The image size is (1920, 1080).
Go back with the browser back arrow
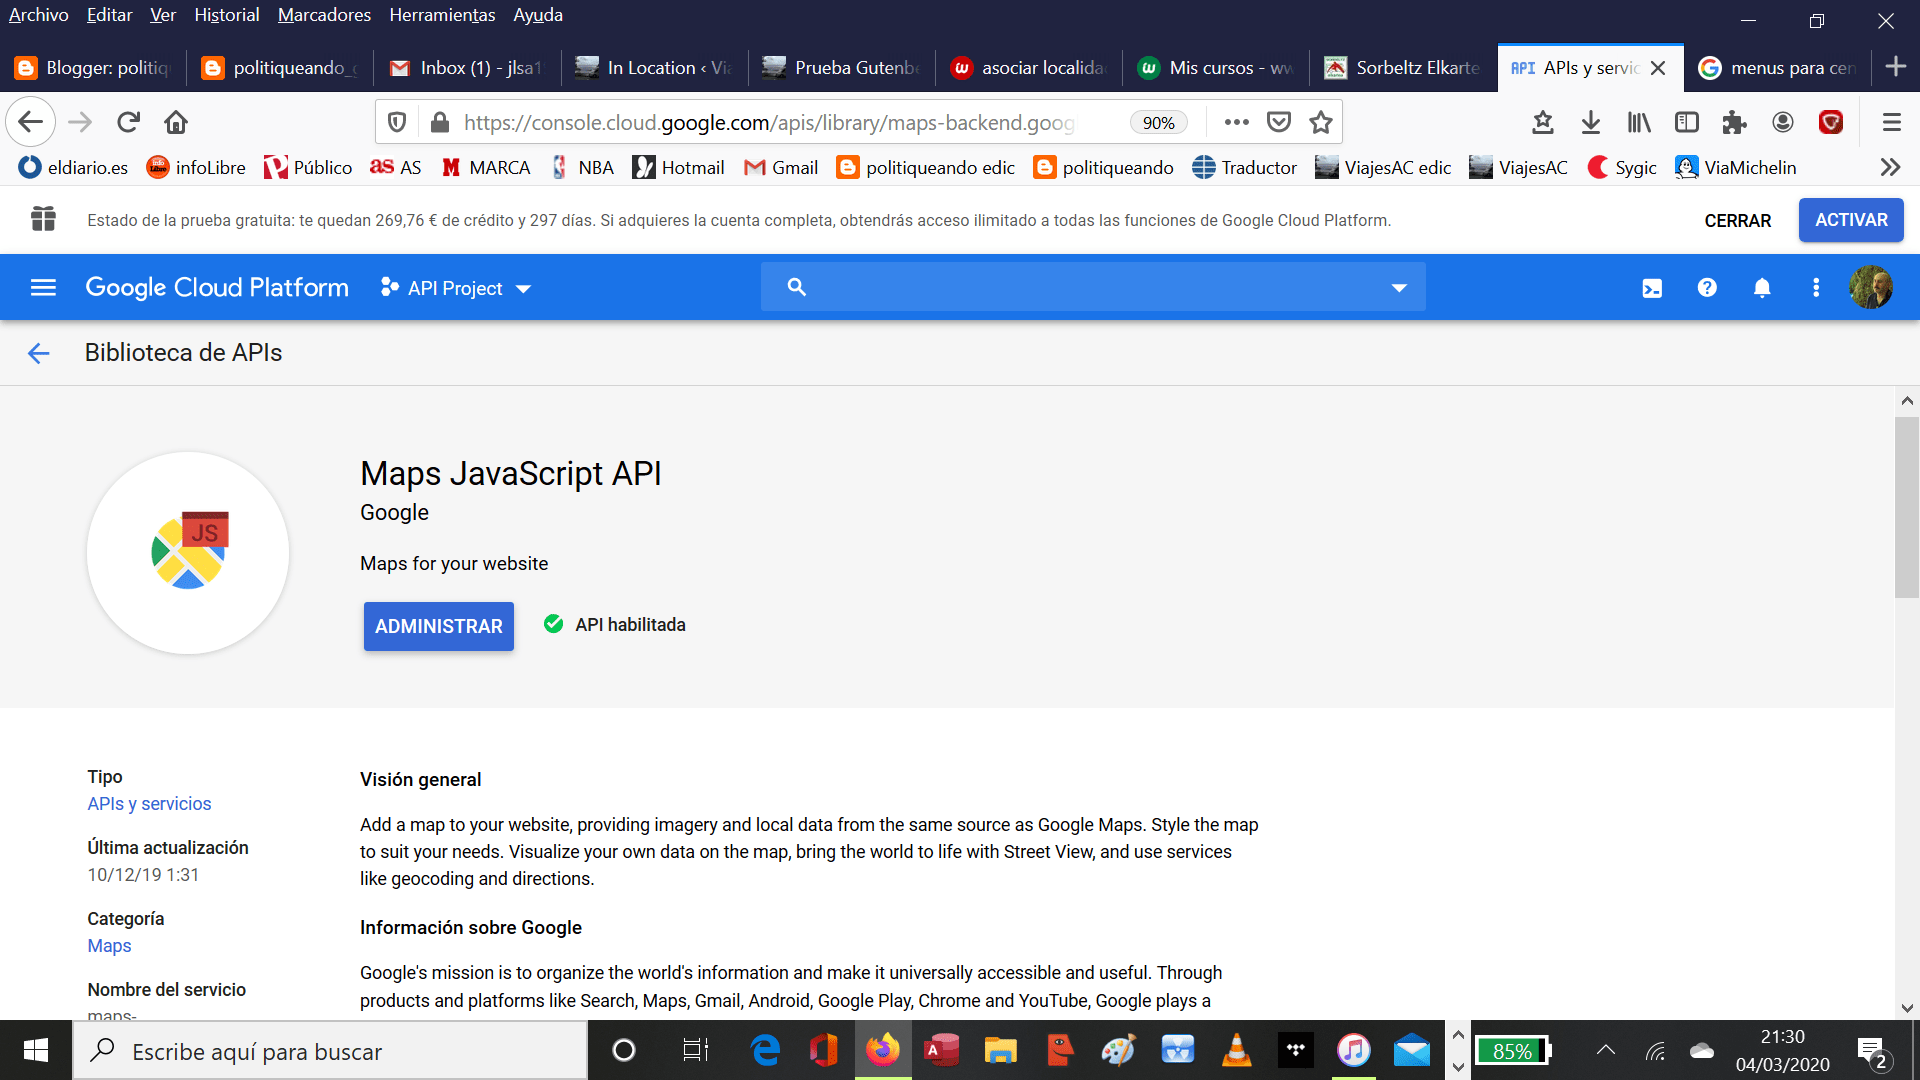pos(30,122)
